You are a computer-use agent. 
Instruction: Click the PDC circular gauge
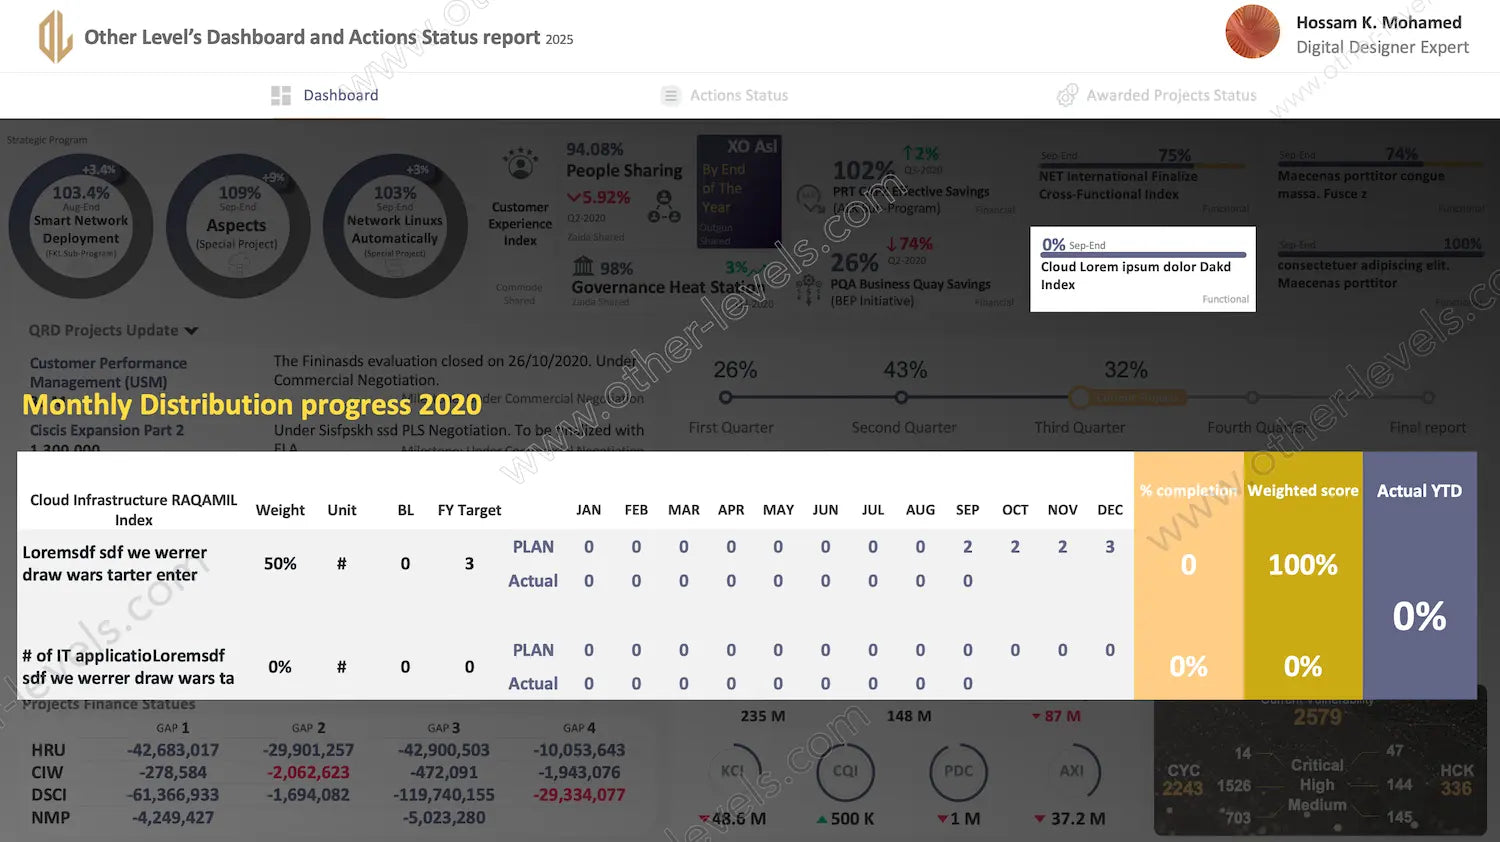pyautogui.click(x=958, y=771)
